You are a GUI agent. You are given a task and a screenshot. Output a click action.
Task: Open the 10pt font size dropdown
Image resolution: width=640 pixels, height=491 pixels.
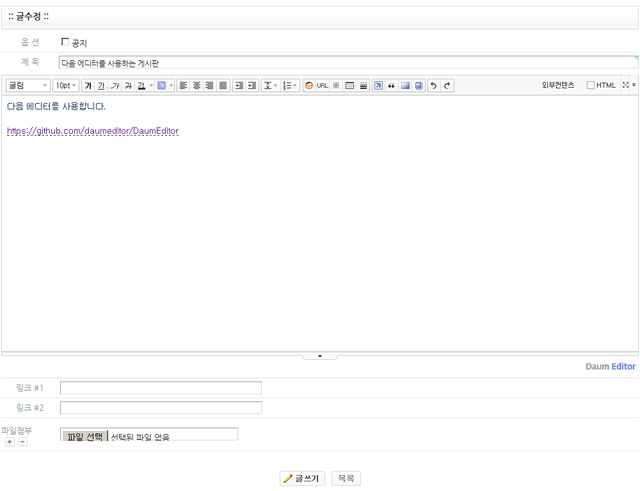click(x=66, y=86)
